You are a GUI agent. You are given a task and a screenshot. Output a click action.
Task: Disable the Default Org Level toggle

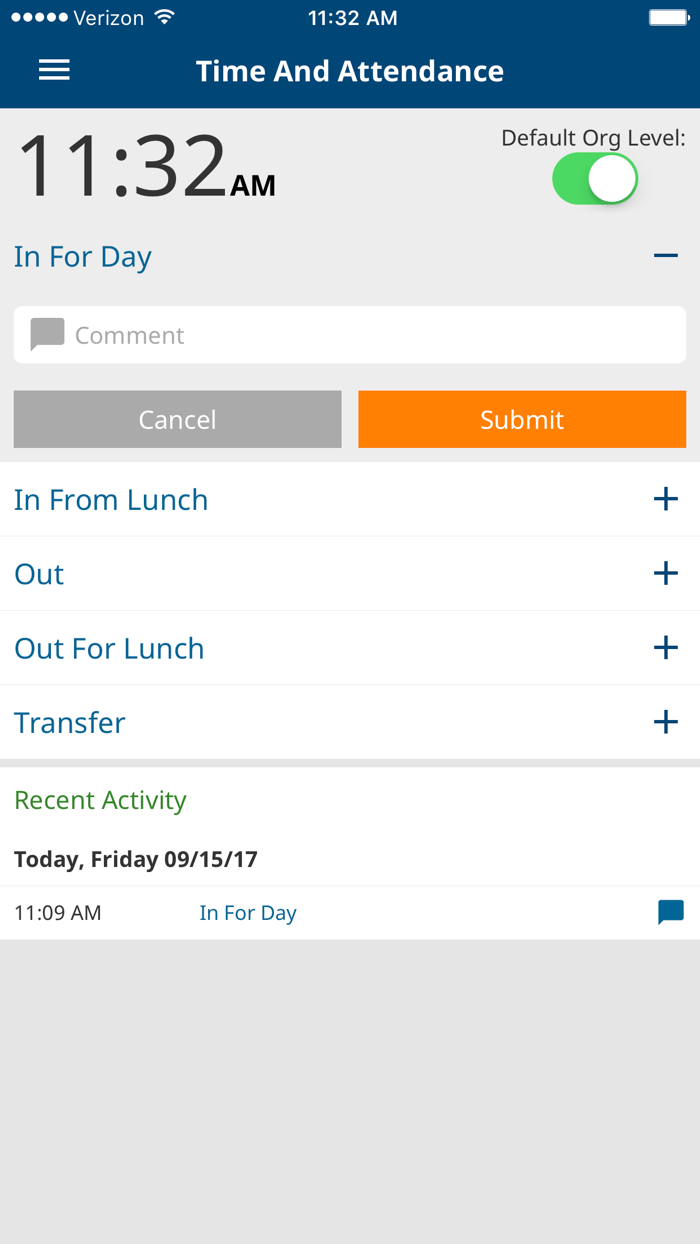click(594, 178)
